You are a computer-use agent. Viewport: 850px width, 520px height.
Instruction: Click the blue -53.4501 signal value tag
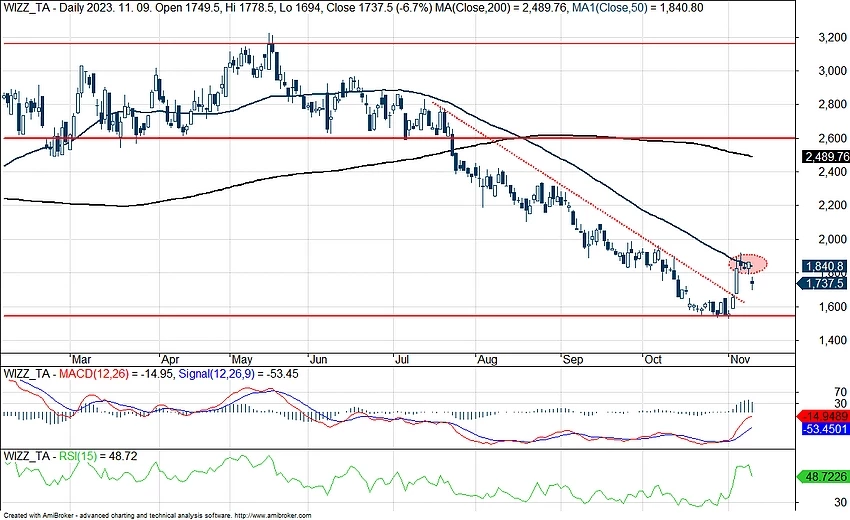[x=824, y=429]
